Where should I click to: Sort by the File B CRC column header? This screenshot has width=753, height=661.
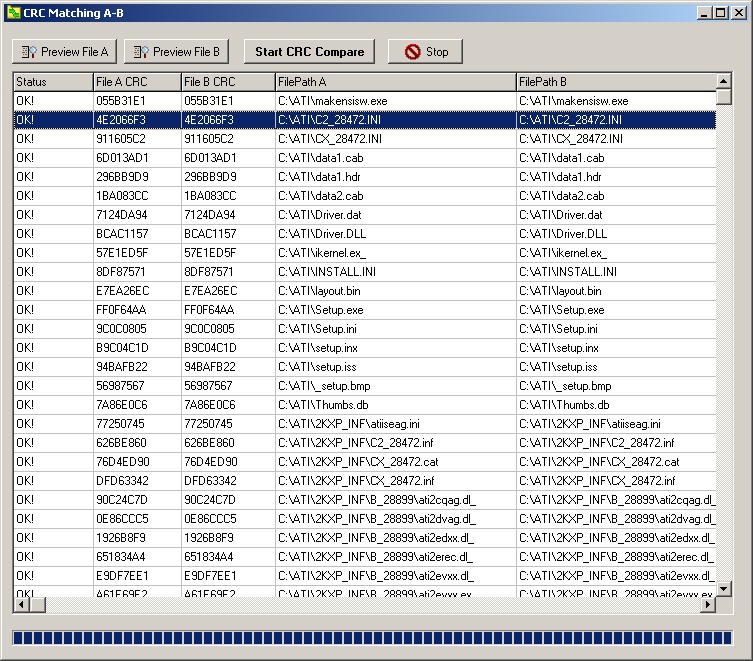click(228, 82)
